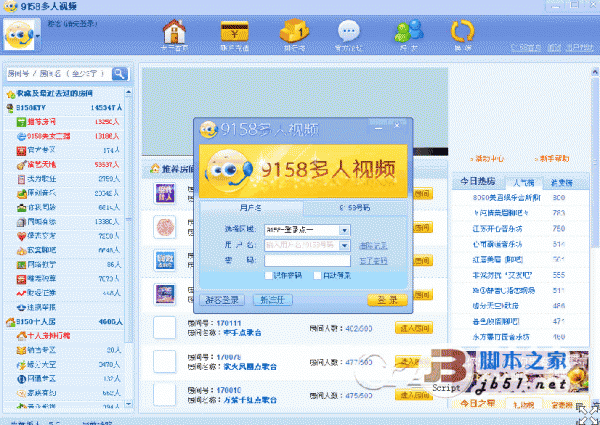Switch to the 人气榜 tab

[524, 183]
